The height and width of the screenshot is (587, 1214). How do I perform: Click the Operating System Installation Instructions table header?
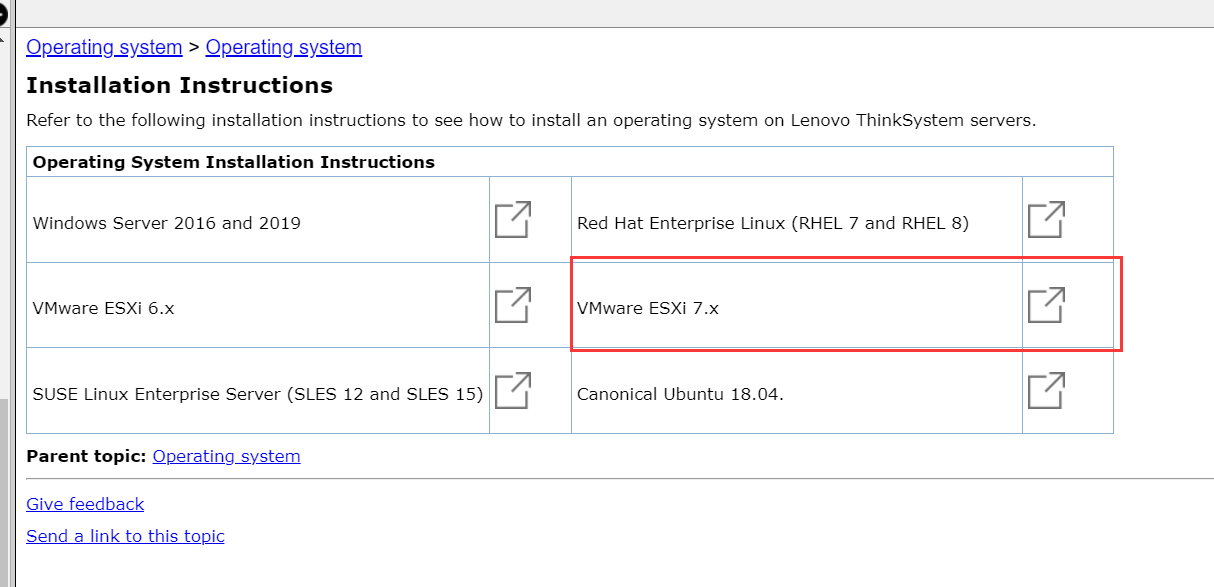click(x=234, y=162)
